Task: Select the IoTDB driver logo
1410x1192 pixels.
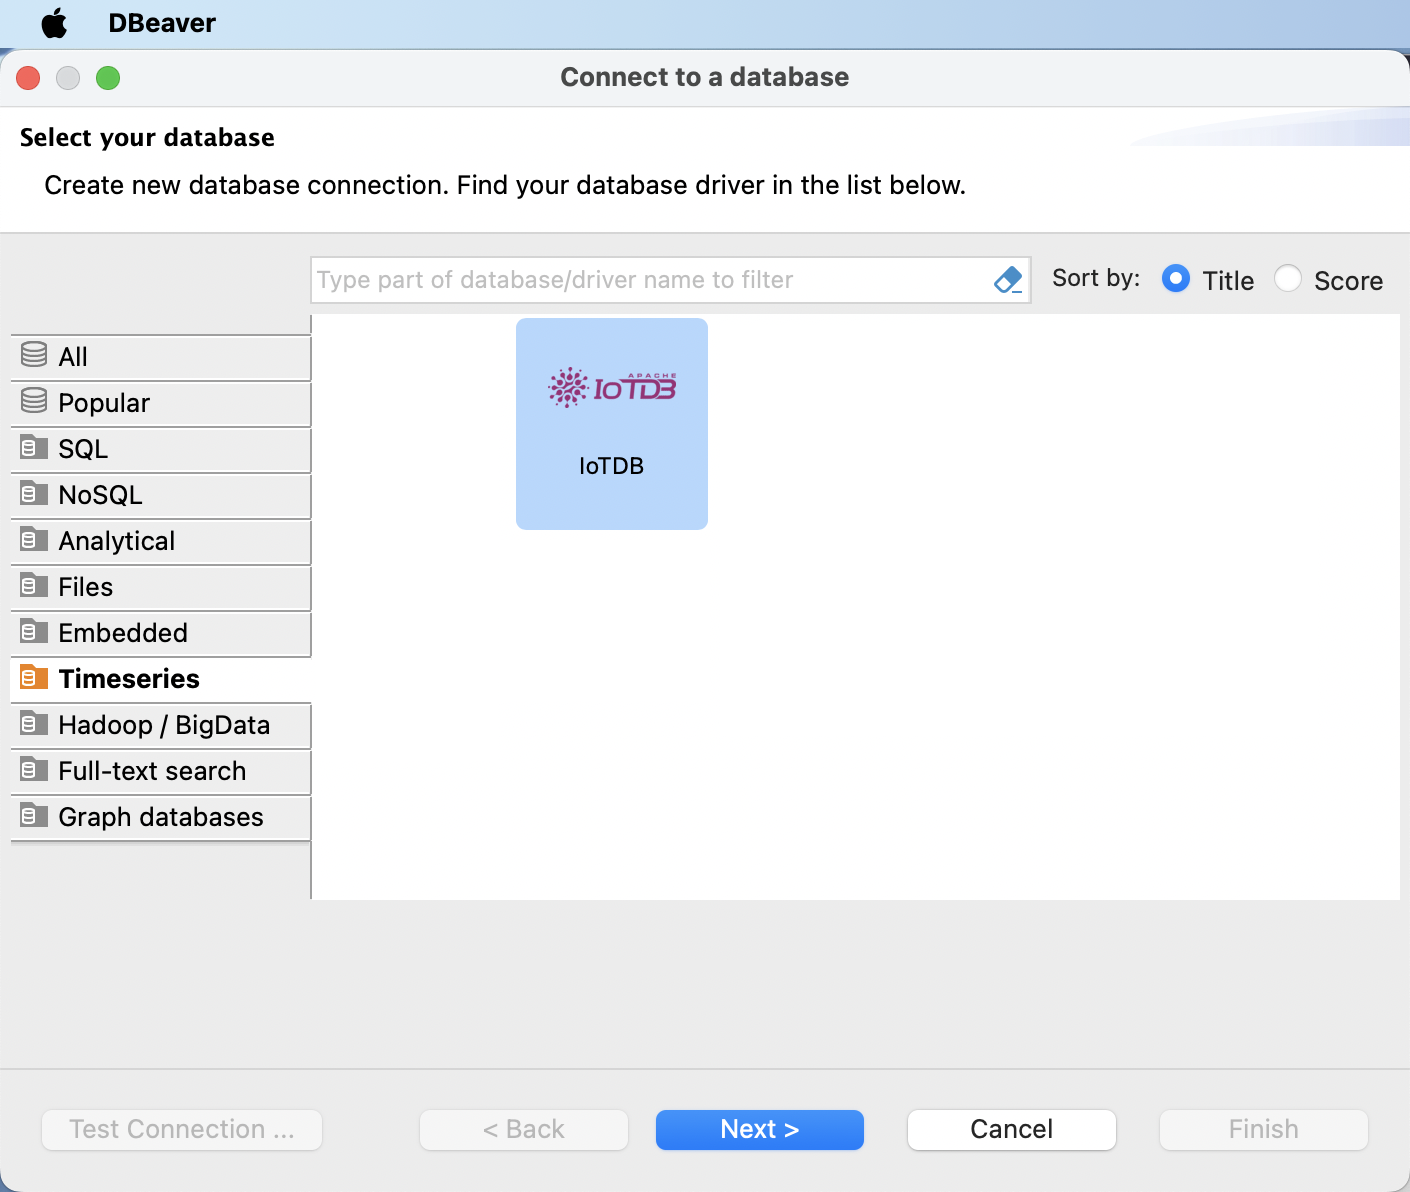Action: click(611, 388)
